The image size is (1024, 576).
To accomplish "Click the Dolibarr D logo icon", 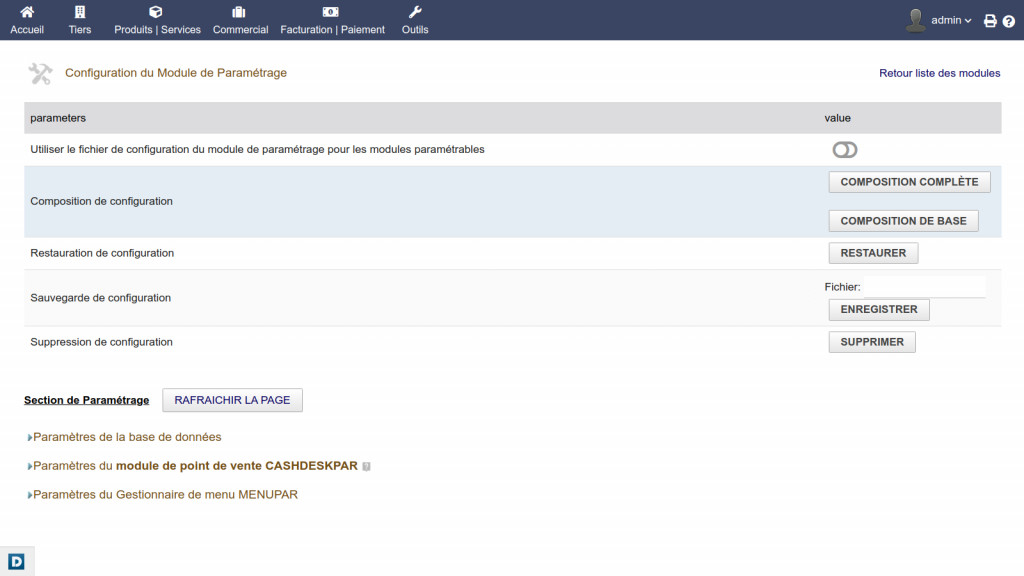I will pos(16,561).
